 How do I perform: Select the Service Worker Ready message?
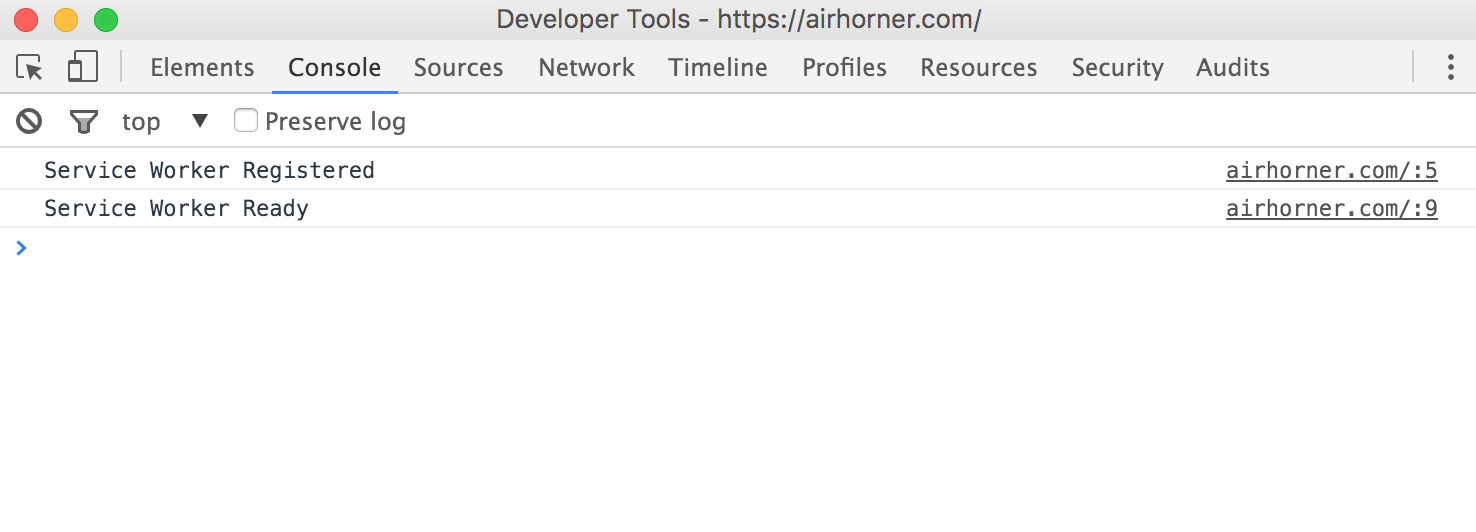click(x=176, y=209)
